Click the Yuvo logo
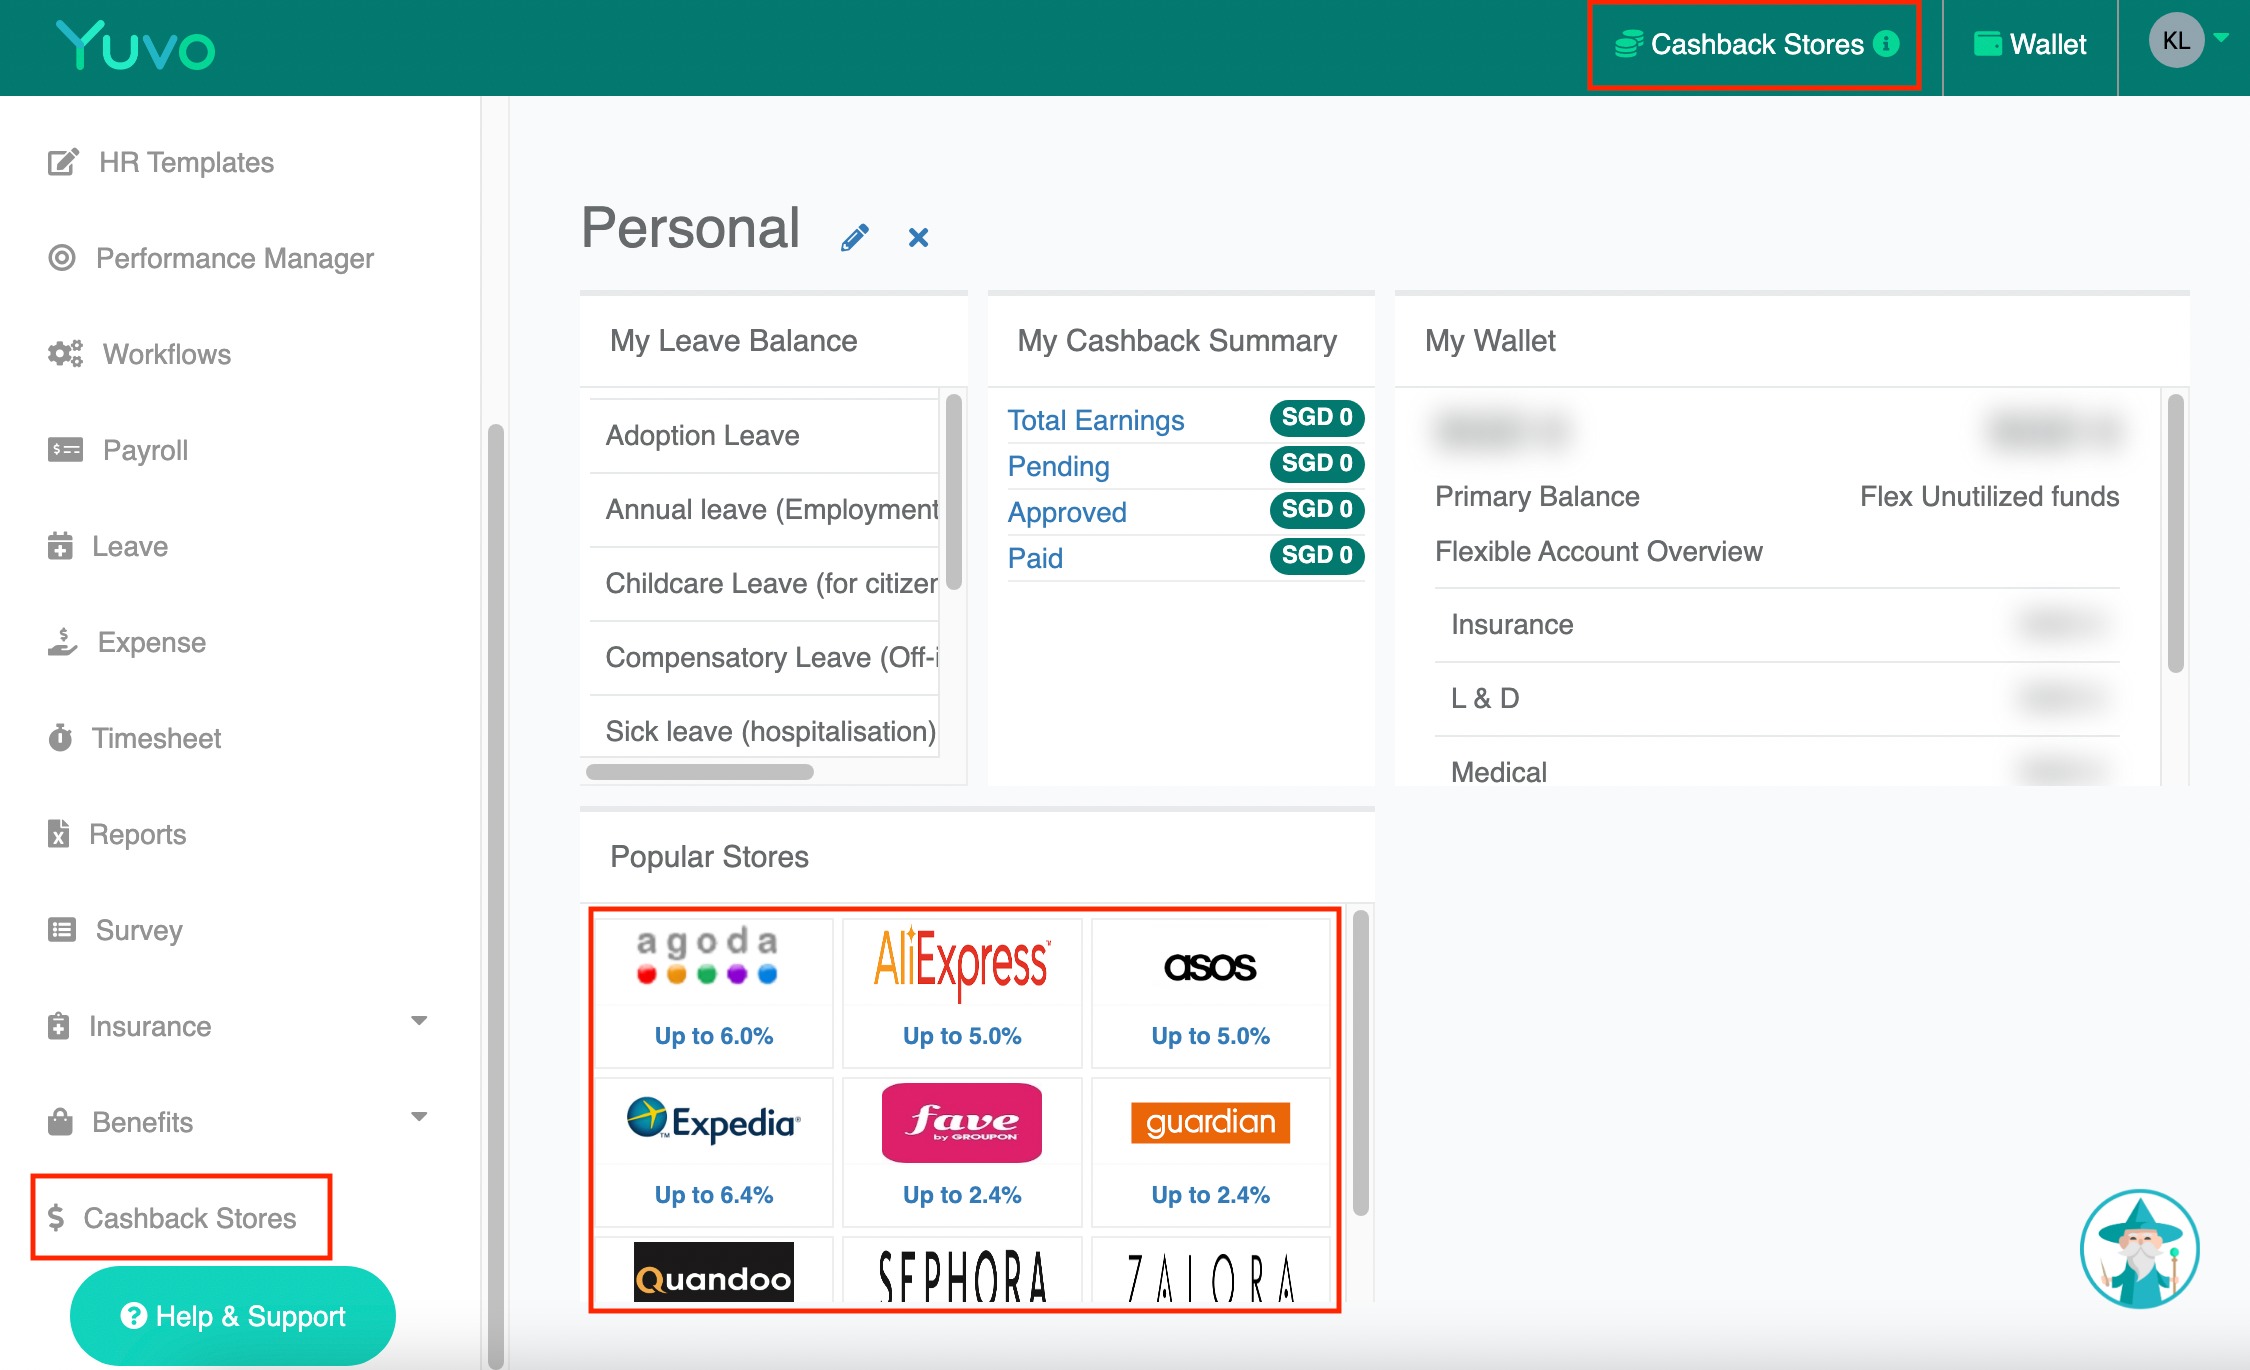This screenshot has height=1370, width=2250. [x=135, y=46]
